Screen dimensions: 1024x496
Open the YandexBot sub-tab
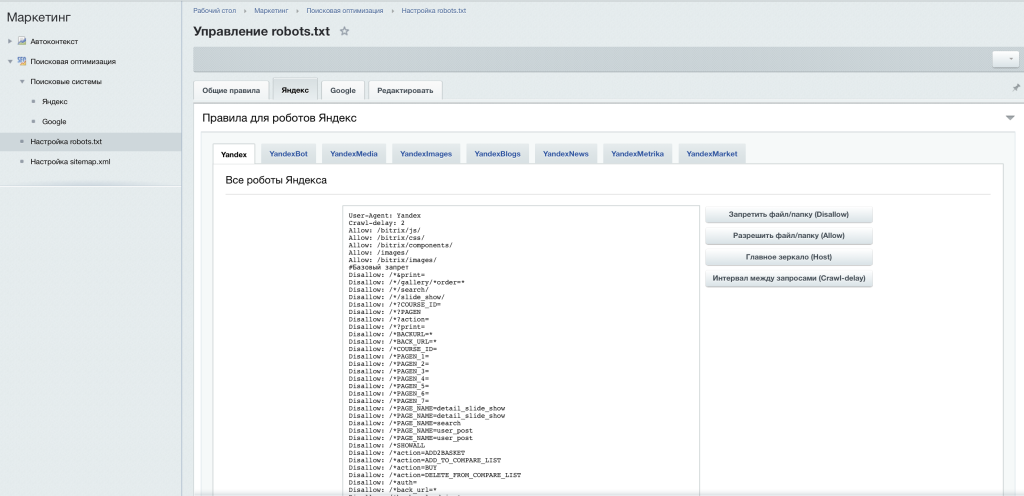click(x=289, y=154)
